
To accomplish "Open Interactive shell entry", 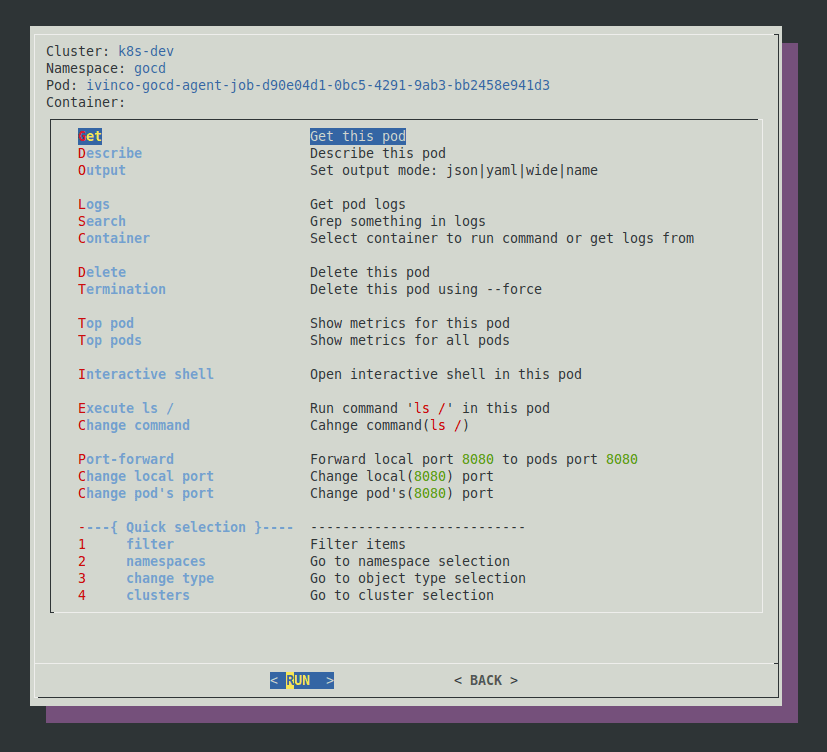I will point(146,374).
